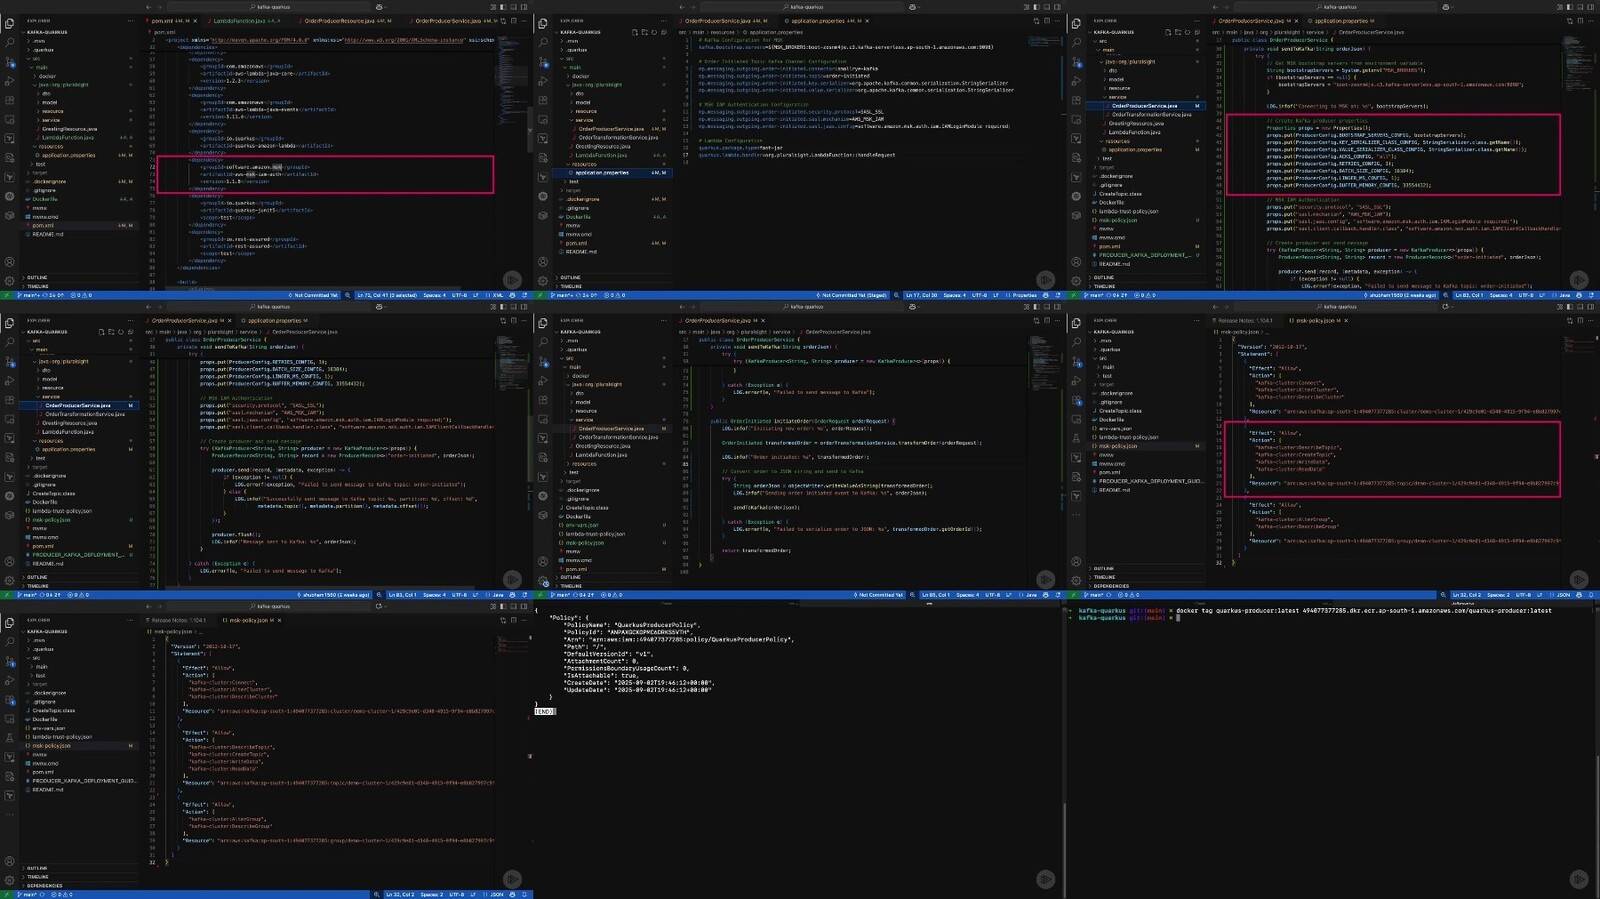Click the terminal prompt below docker tag command
Screen dimensions: 1600x899
pyautogui.click(x=1178, y=618)
